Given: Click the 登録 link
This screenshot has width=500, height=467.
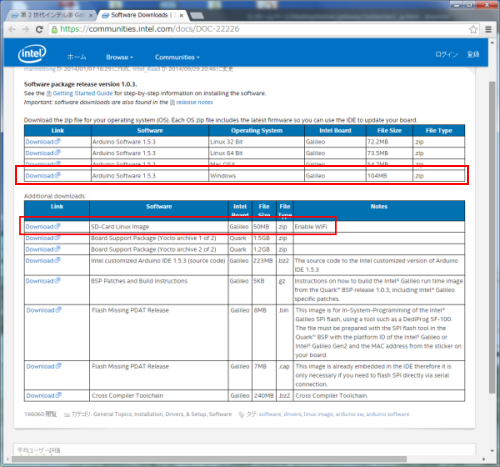Looking at the screenshot, I should [473, 54].
